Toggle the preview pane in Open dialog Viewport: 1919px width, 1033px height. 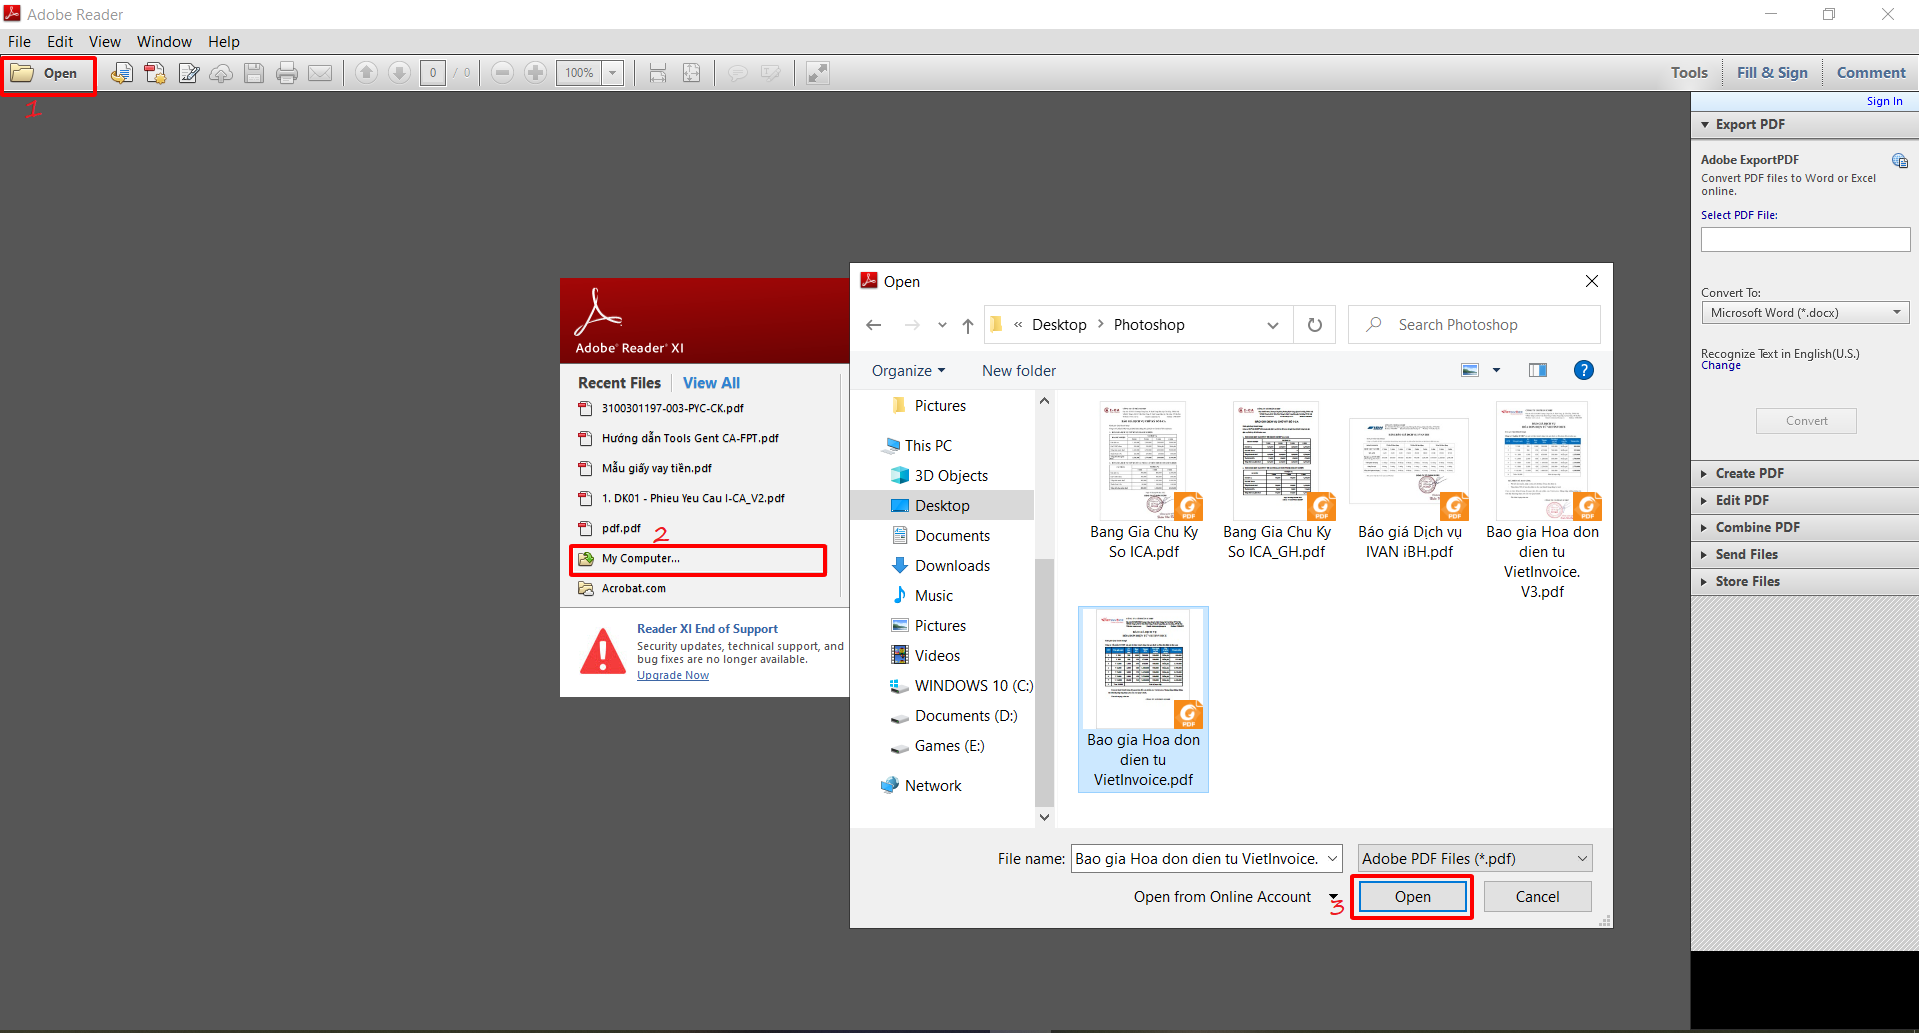click(1538, 370)
